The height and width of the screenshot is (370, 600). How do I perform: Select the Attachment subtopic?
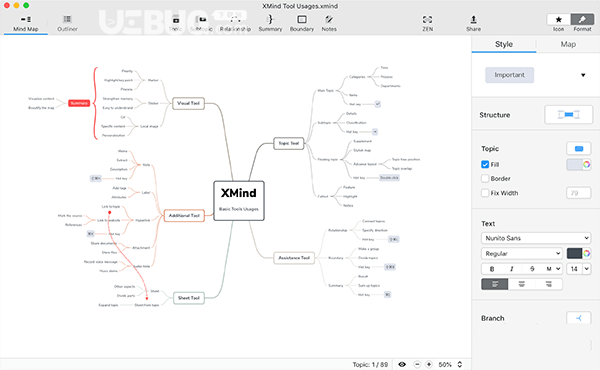(141, 248)
